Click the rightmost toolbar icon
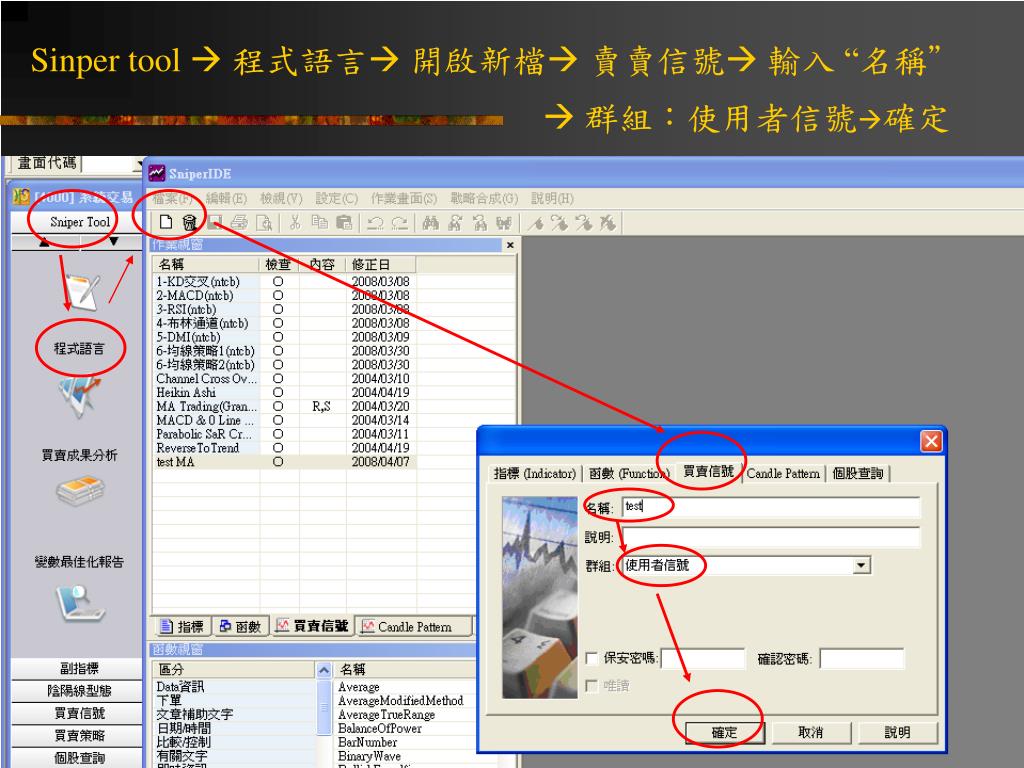This screenshot has width=1024, height=768. tap(608, 223)
